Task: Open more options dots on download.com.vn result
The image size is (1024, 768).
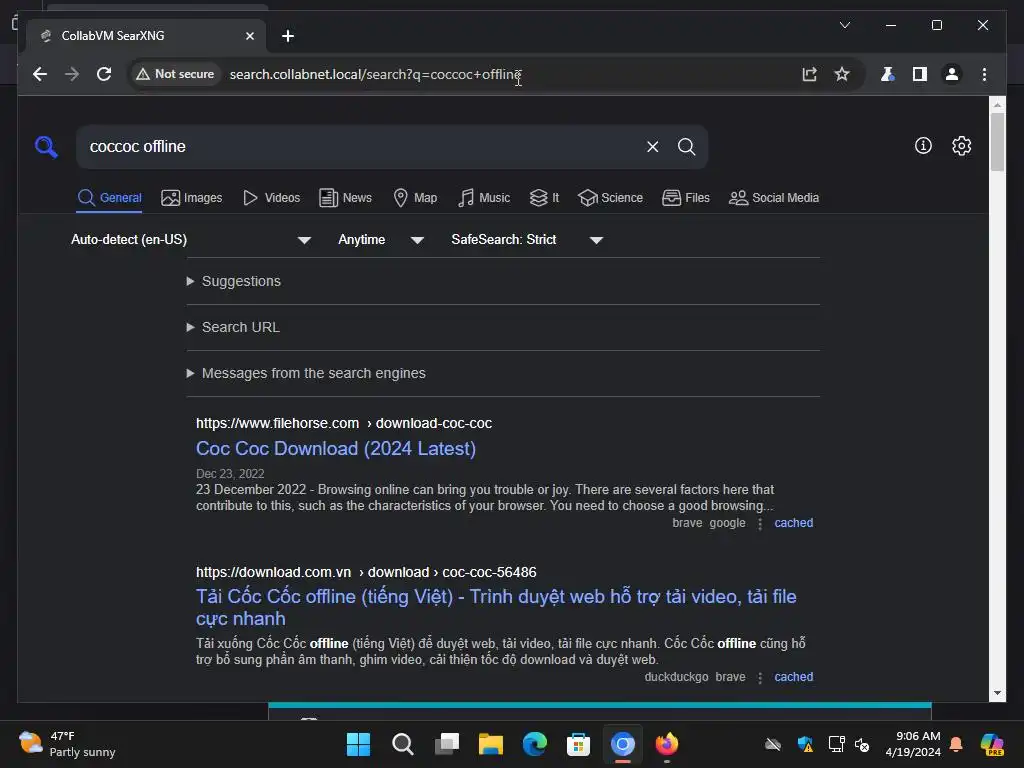Action: point(760,678)
